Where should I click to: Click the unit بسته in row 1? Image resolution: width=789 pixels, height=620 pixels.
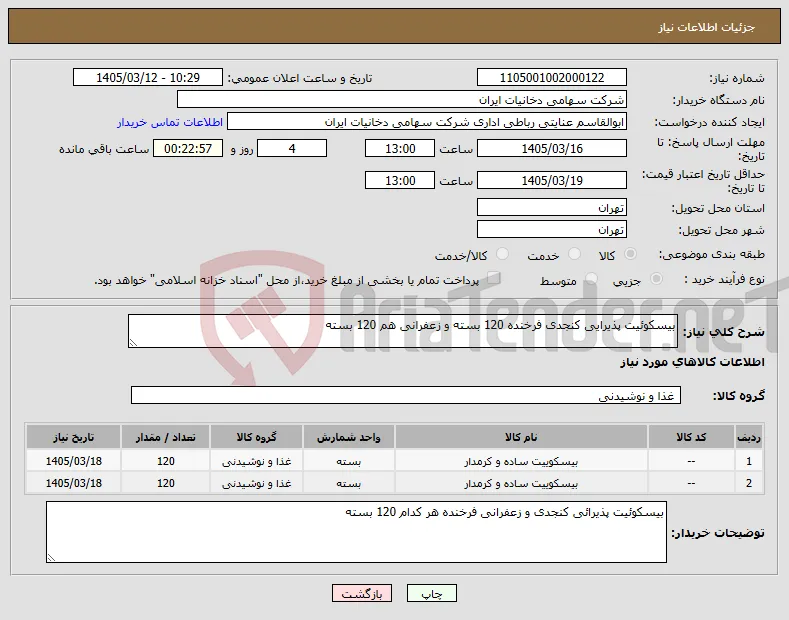pos(348,461)
